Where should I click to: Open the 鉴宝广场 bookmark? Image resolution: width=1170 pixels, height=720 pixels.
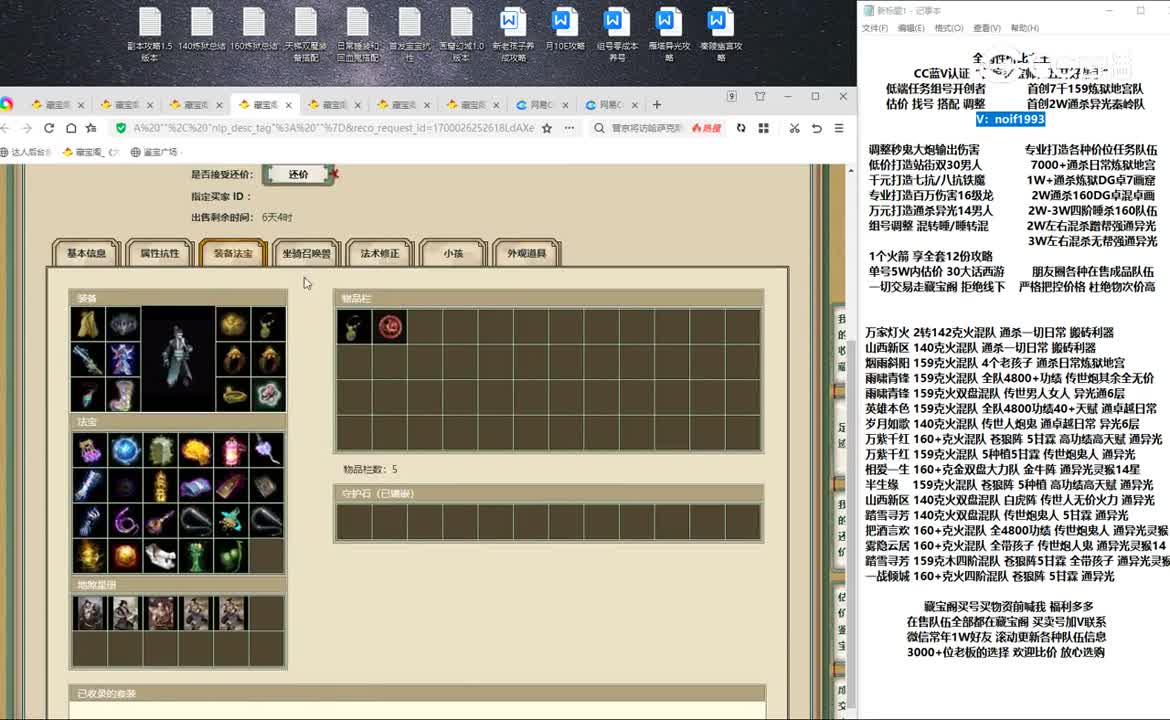coord(154,152)
